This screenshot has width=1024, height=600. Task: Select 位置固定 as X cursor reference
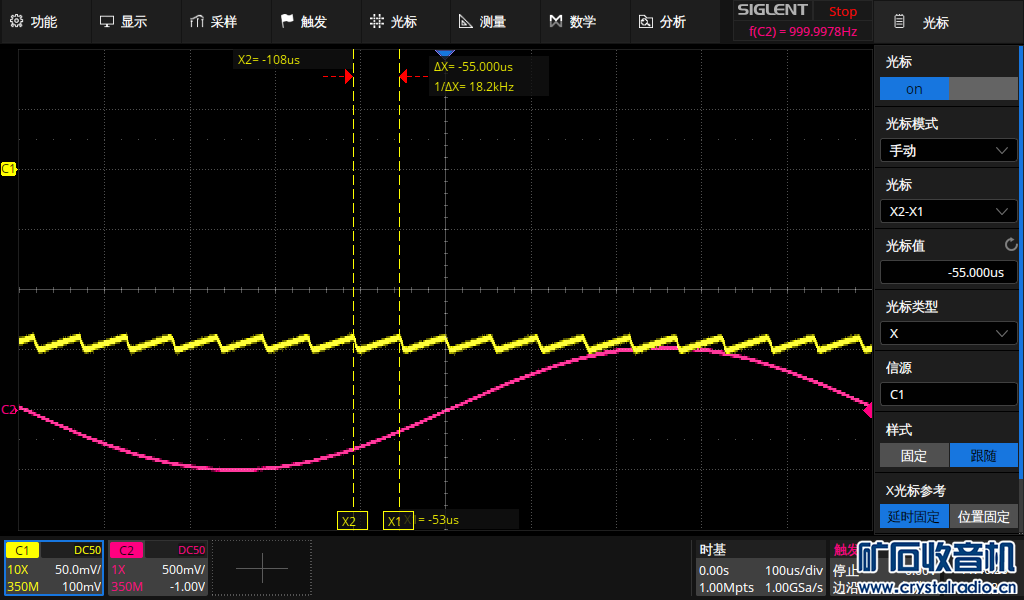(x=983, y=516)
